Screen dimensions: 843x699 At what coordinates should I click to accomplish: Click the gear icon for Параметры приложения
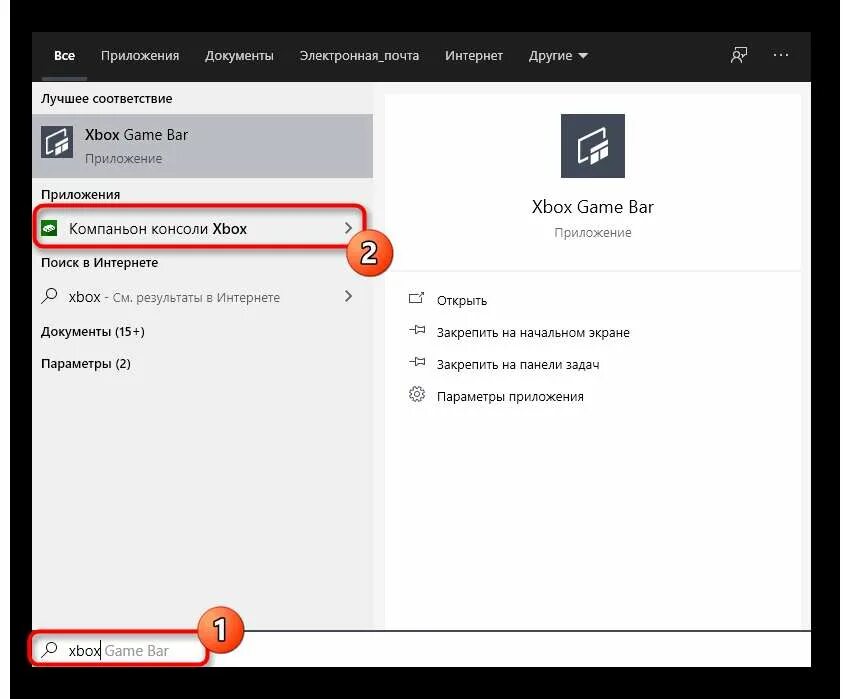click(x=417, y=394)
